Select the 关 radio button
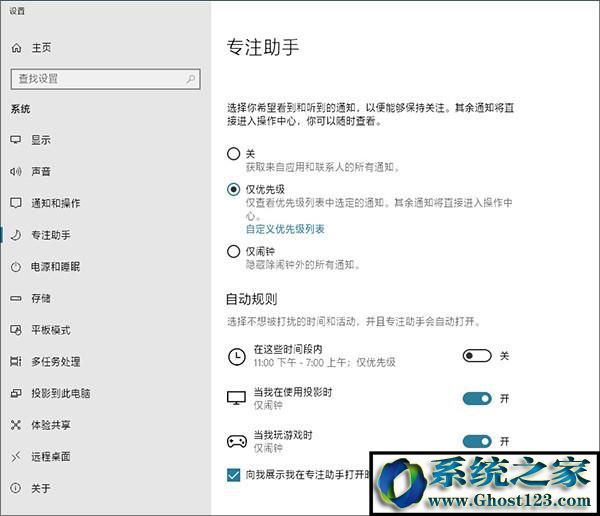This screenshot has height=516, width=600. click(233, 154)
